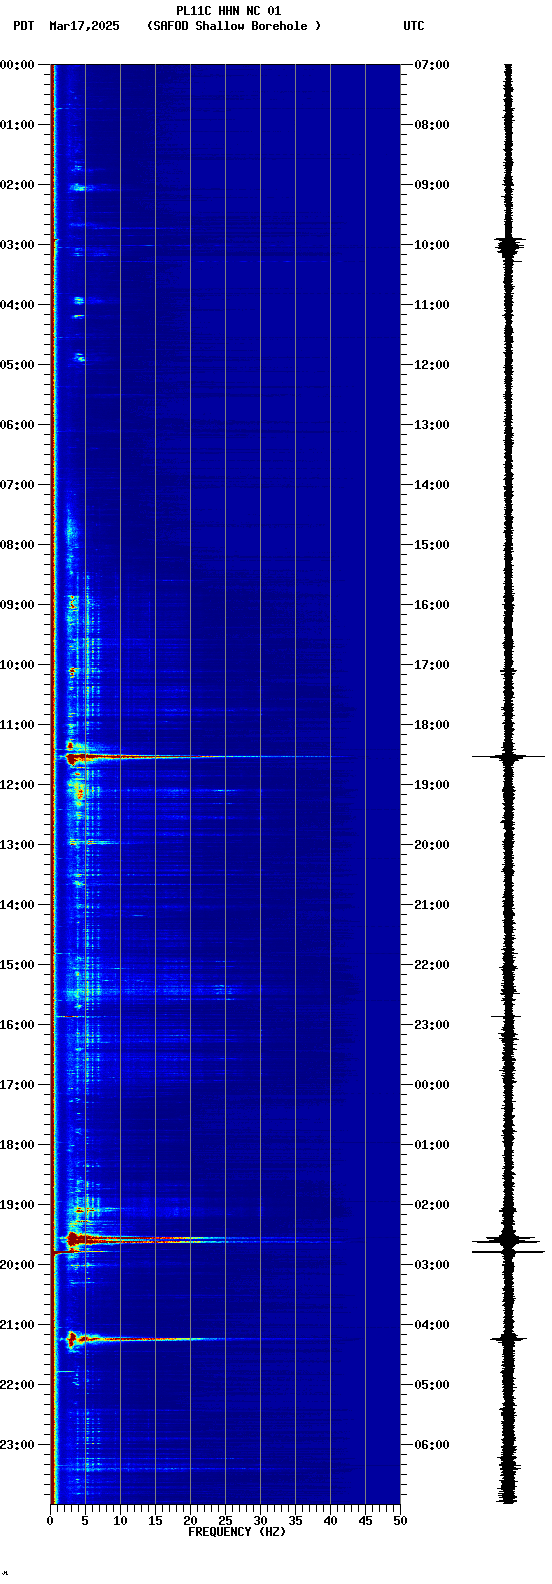
Task: Click the frequency tick label '10'
Action: click(x=120, y=1521)
